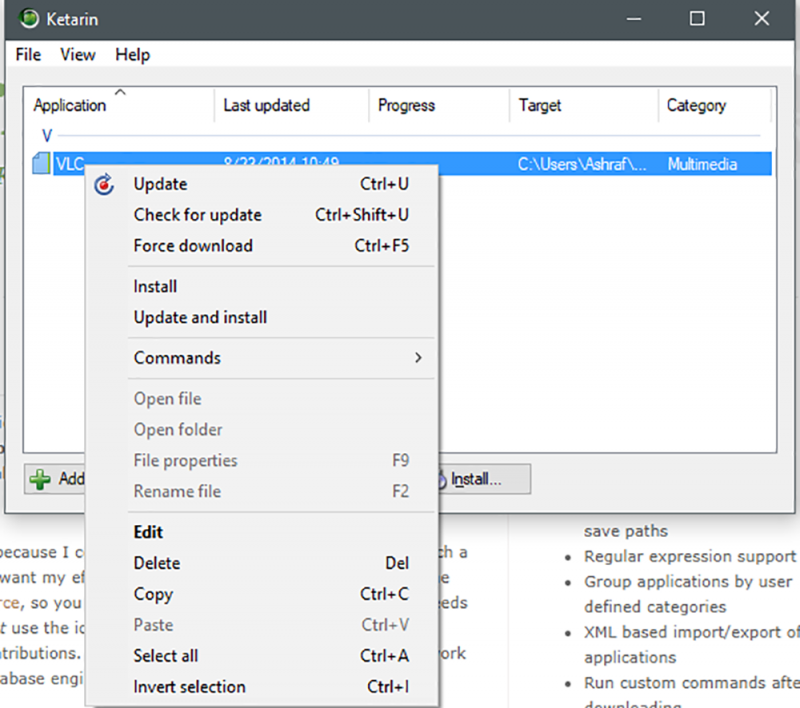Click the Update icon in context menu
This screenshot has height=708, width=800.
(x=104, y=184)
